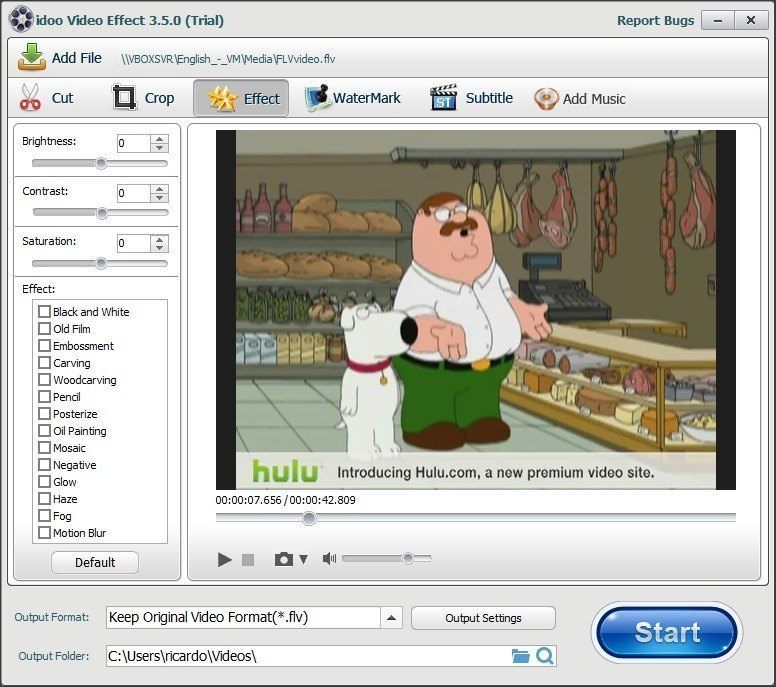The width and height of the screenshot is (776, 687).
Task: Enable the Glow effect
Action: (x=45, y=482)
